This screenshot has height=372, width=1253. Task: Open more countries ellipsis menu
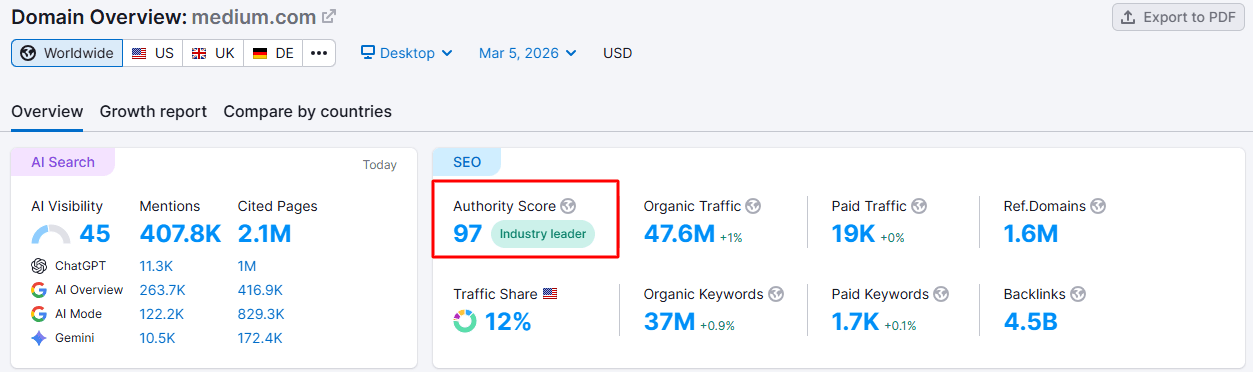[x=319, y=53]
